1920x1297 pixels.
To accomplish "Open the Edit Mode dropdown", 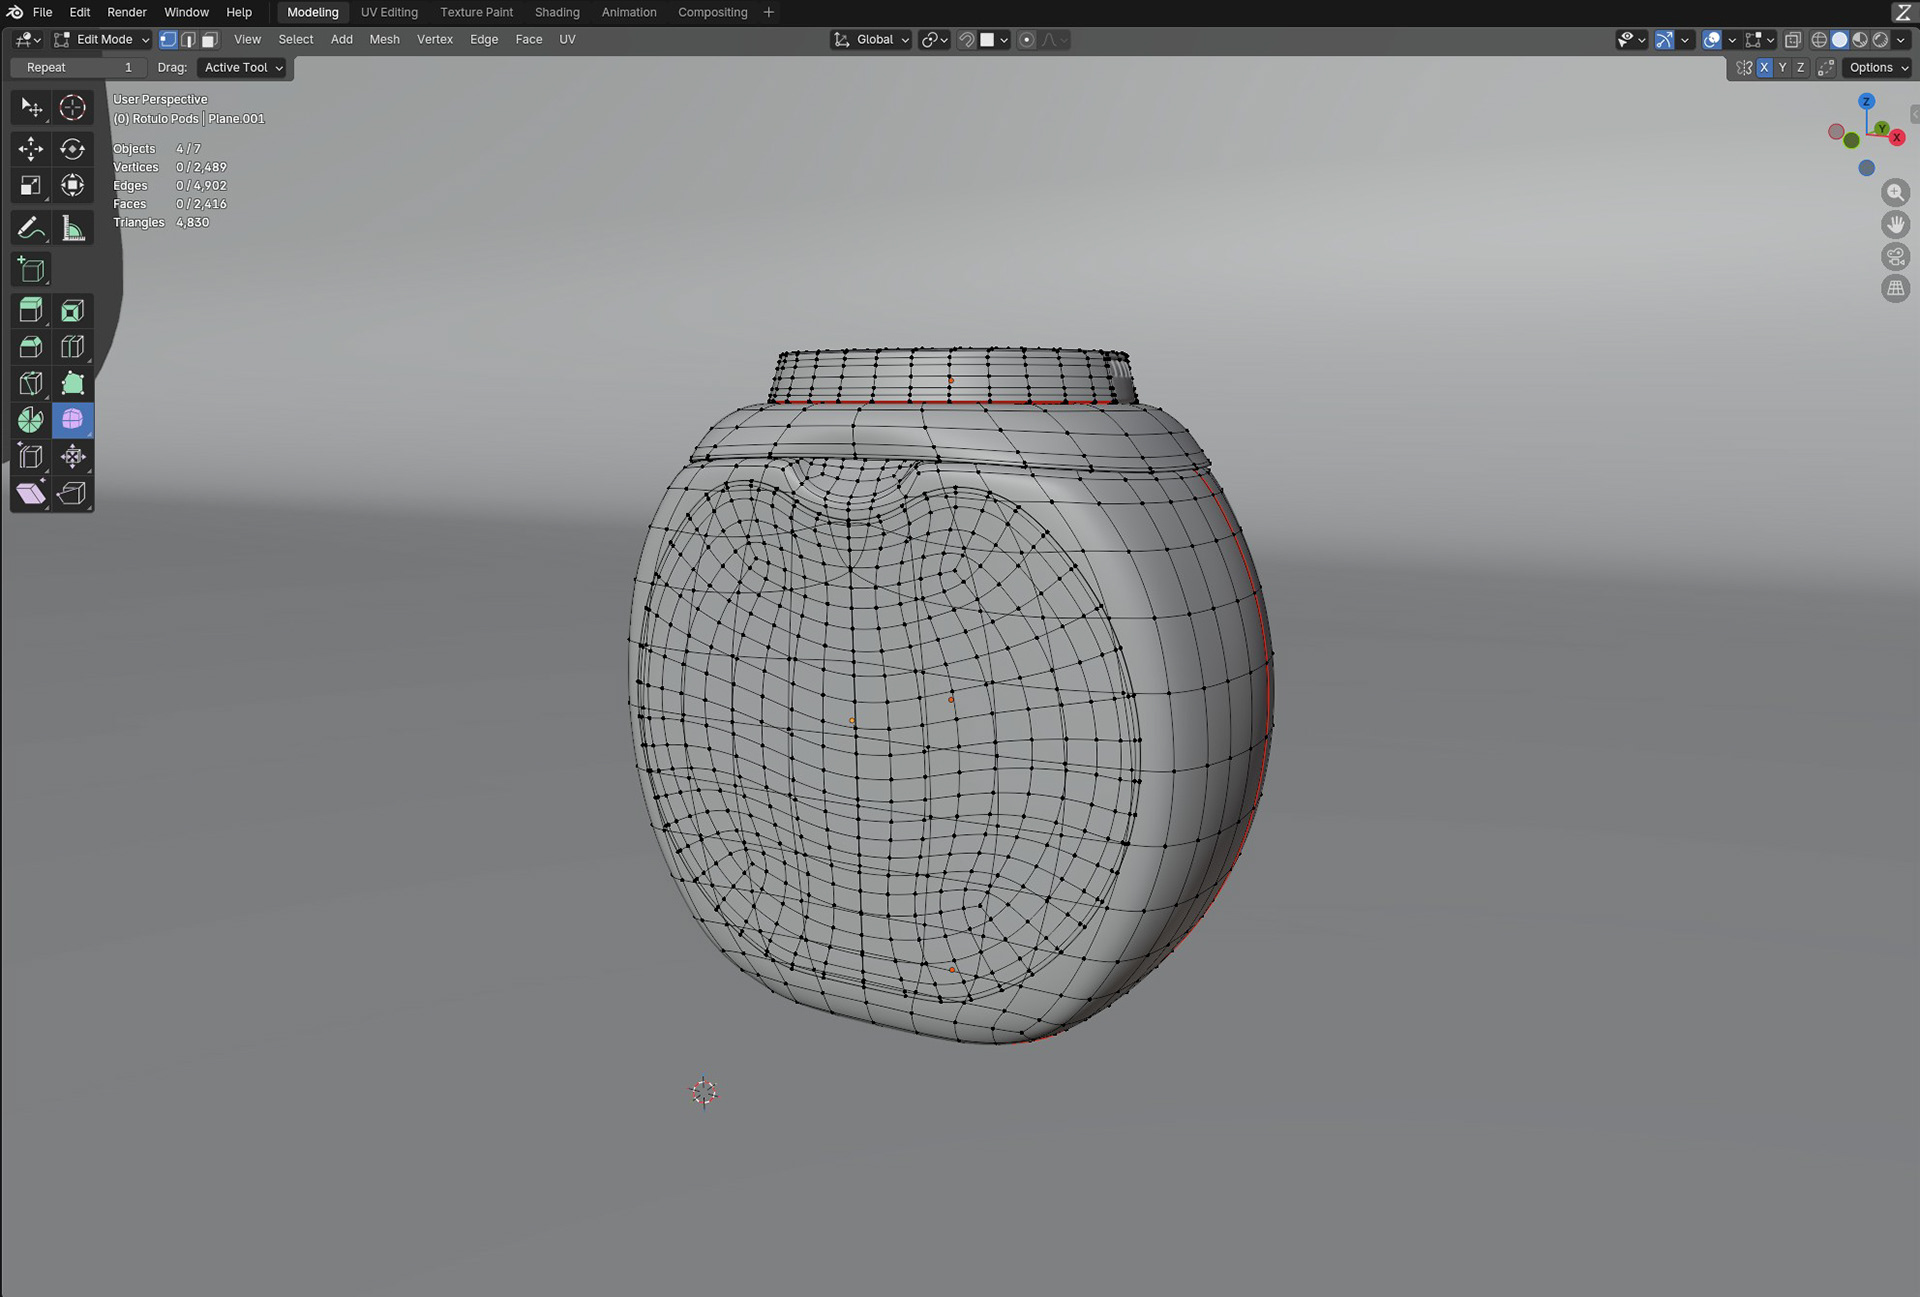I will (x=102, y=40).
